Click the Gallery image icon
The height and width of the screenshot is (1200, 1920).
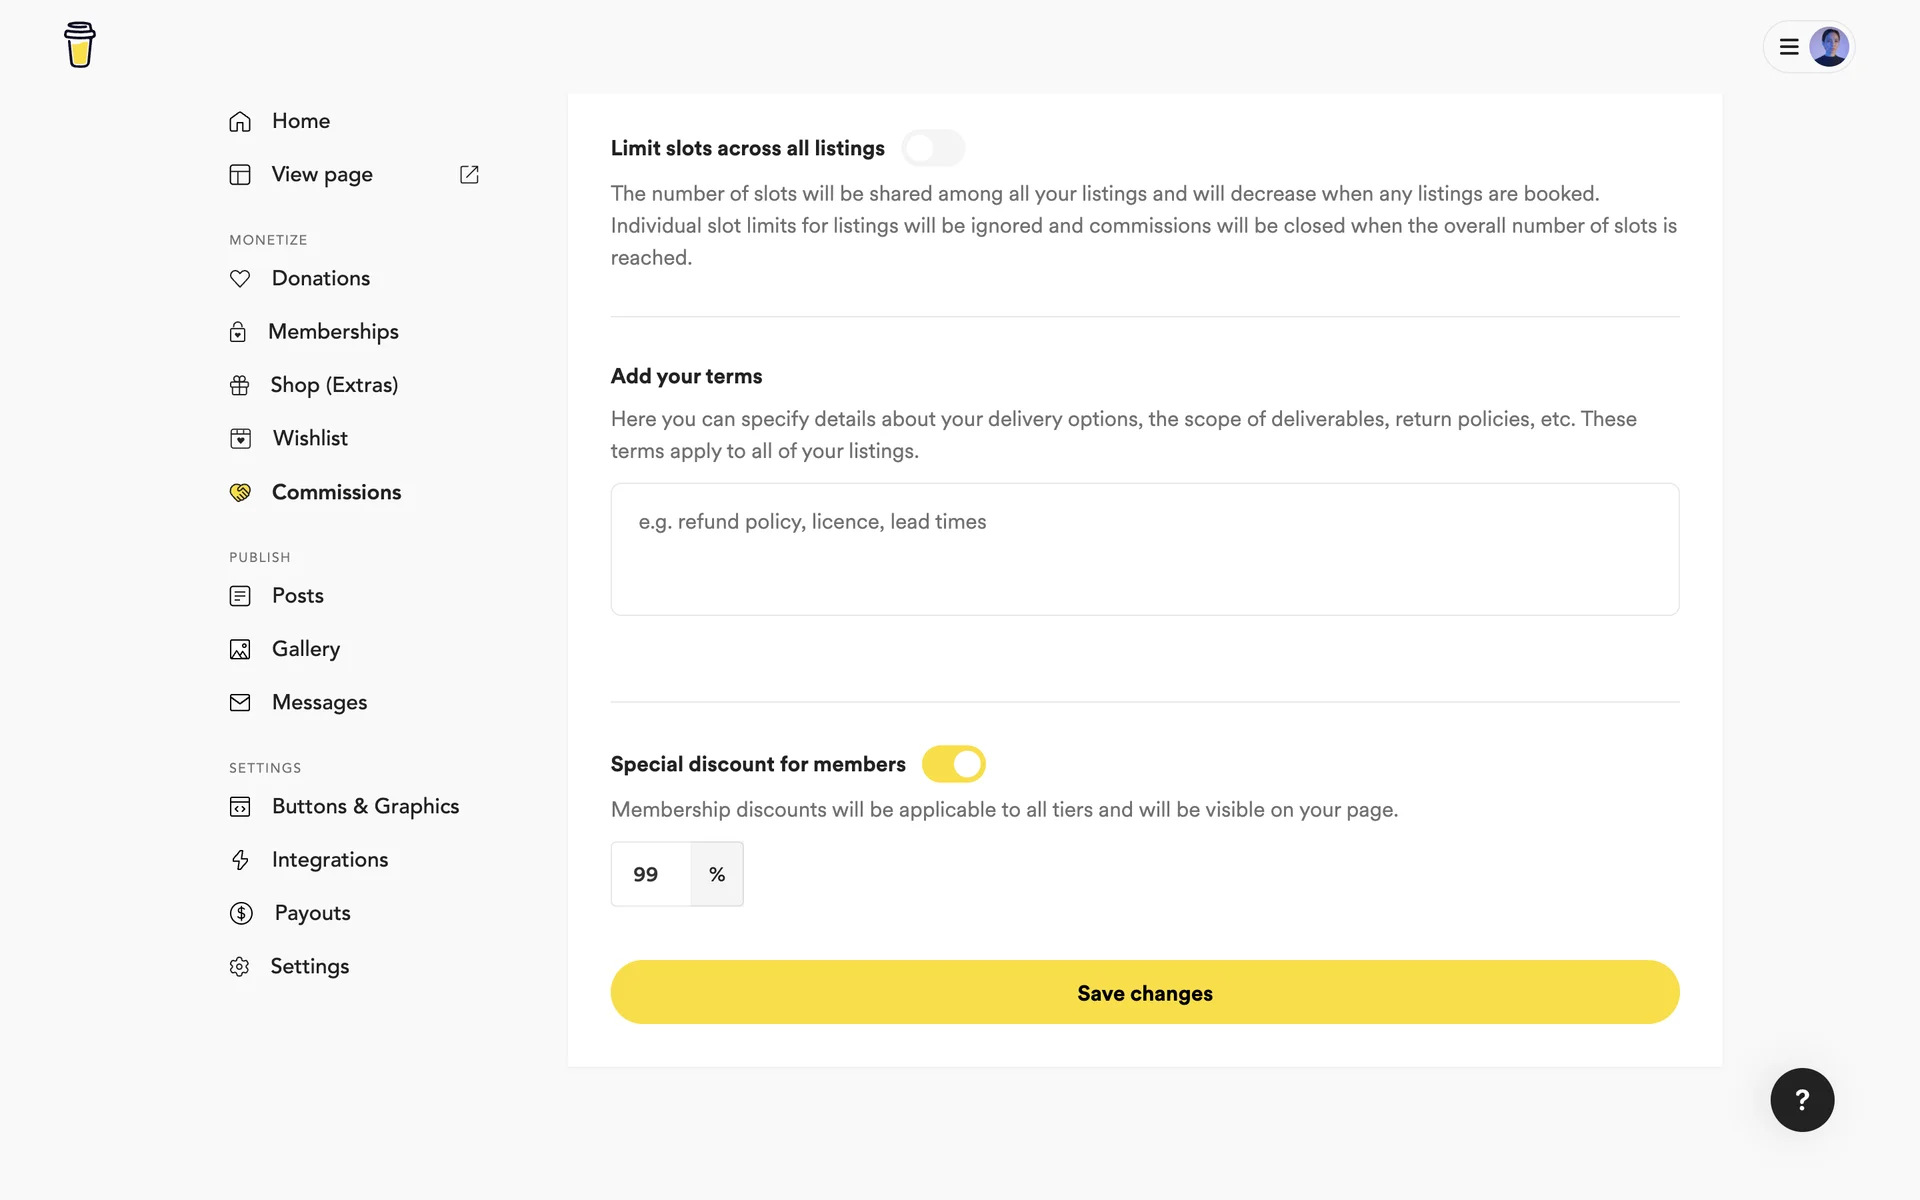[x=240, y=650]
